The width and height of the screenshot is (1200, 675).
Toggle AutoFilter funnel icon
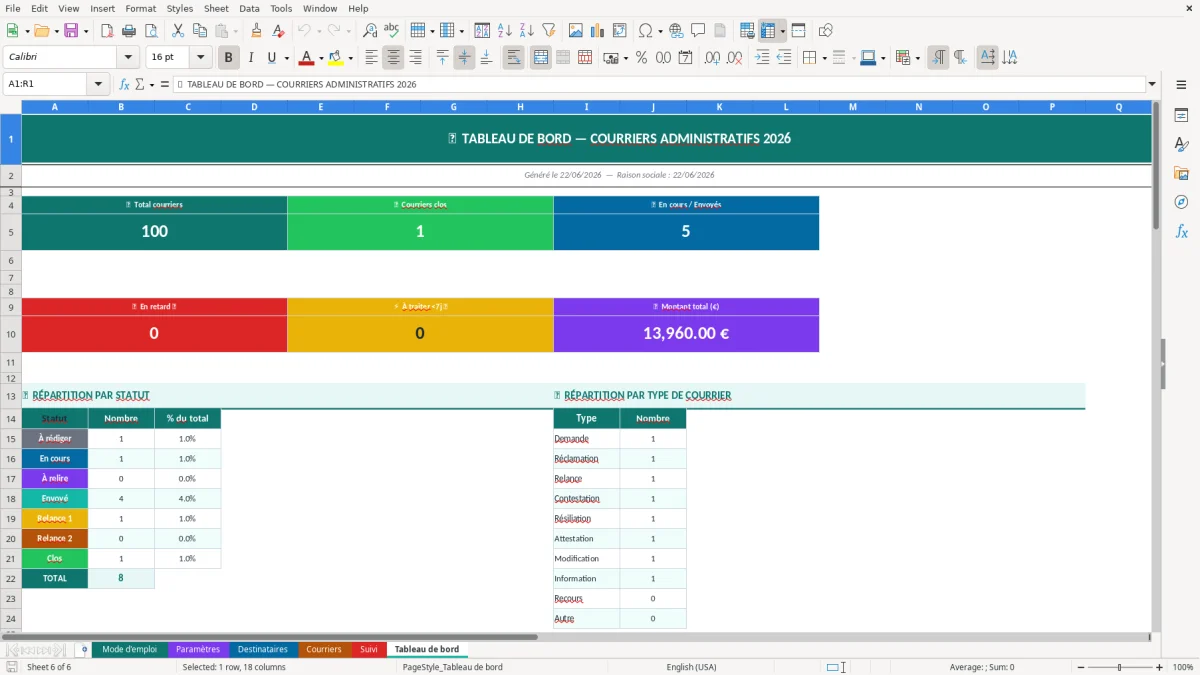pyautogui.click(x=549, y=31)
